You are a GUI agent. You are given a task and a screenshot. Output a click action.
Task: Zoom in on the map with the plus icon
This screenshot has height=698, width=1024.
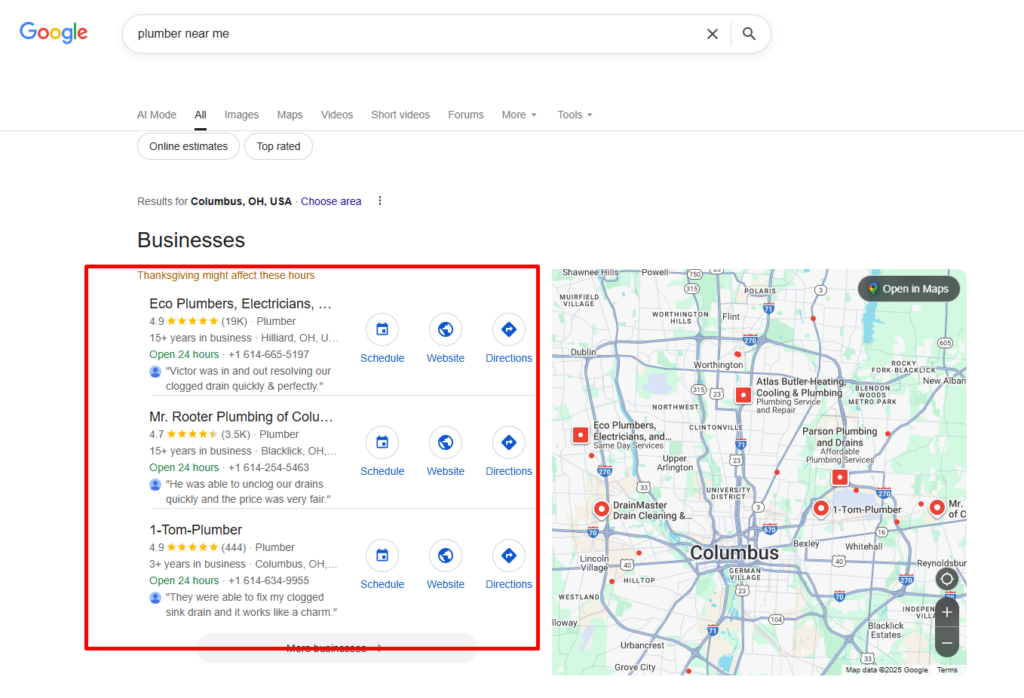point(946,611)
